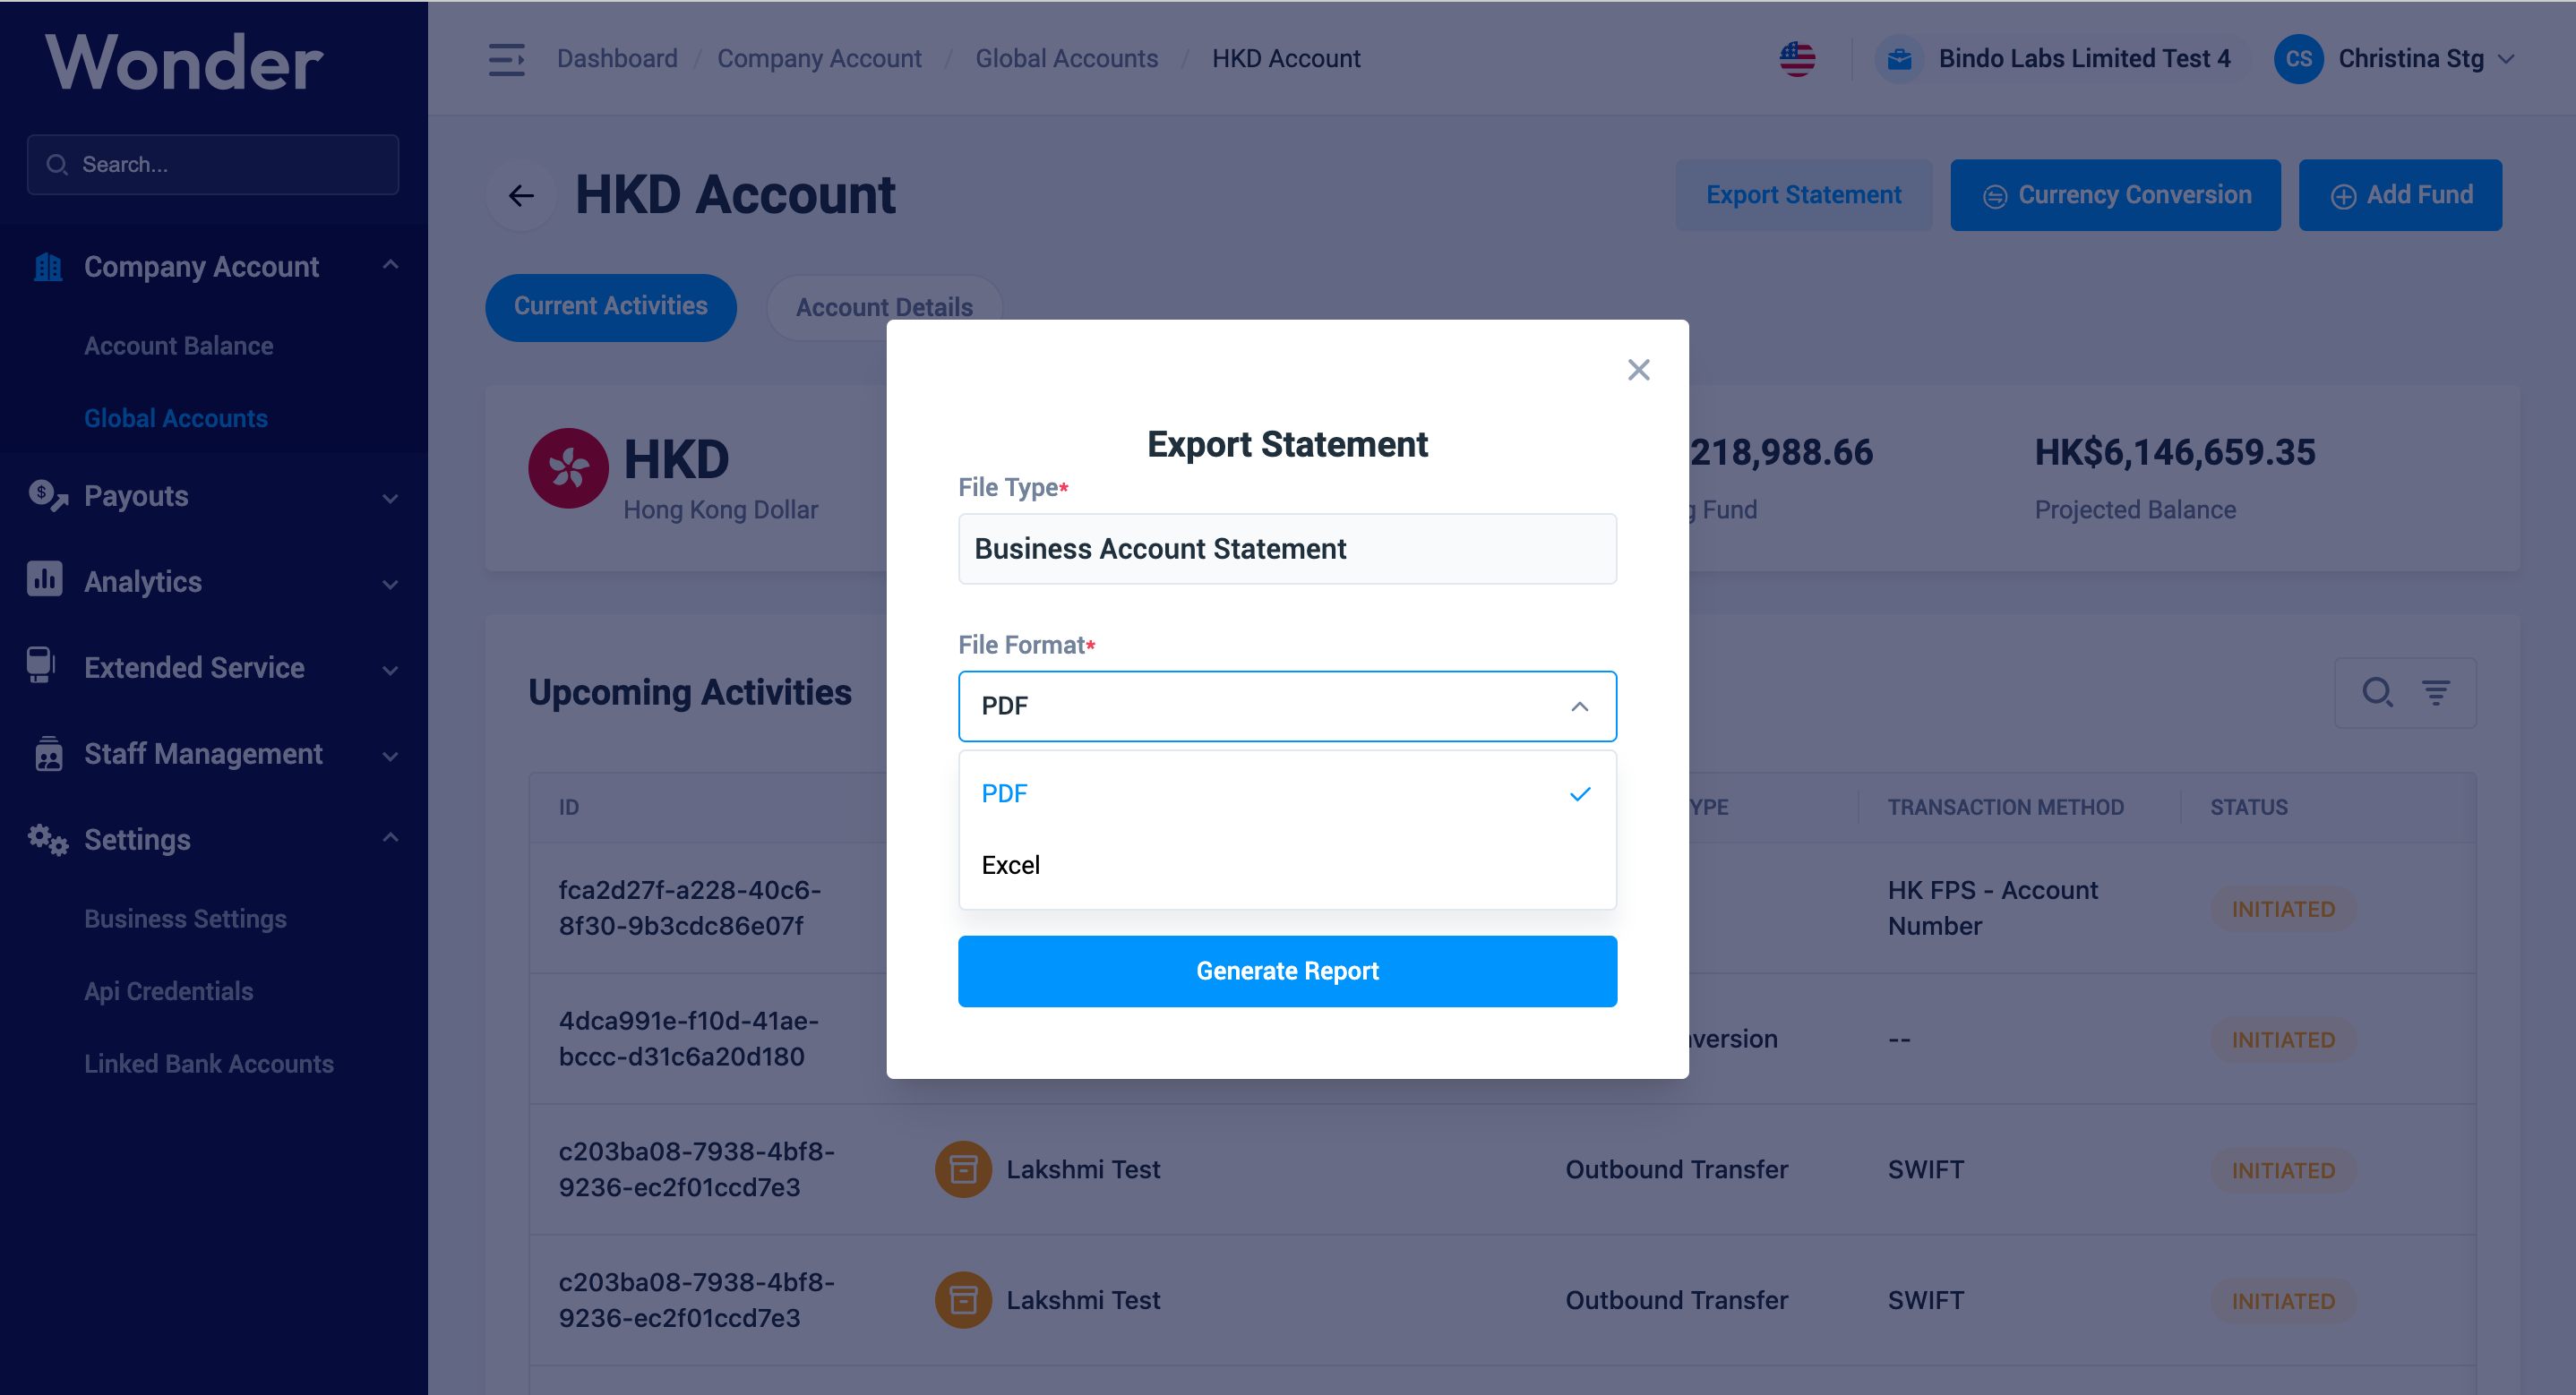Open Global Accounts in sidebar
The image size is (2576, 1395).
pos(175,418)
